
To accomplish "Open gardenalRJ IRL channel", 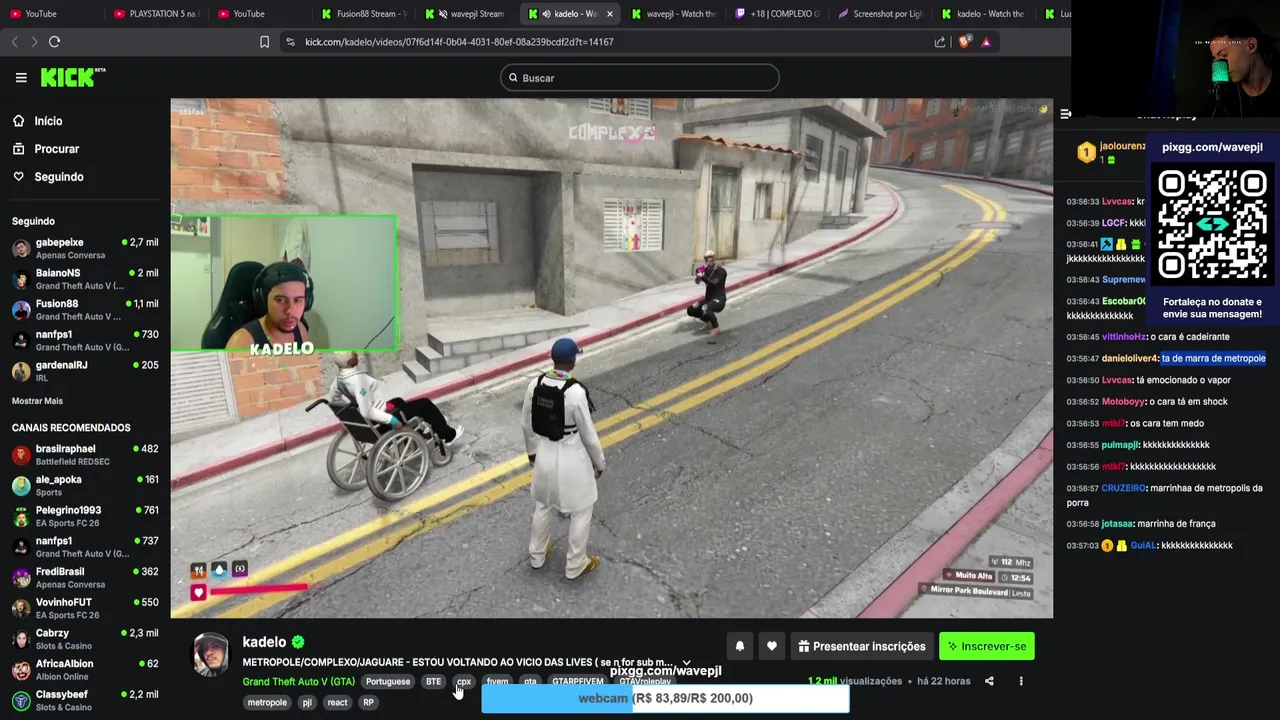I will pyautogui.click(x=85, y=371).
